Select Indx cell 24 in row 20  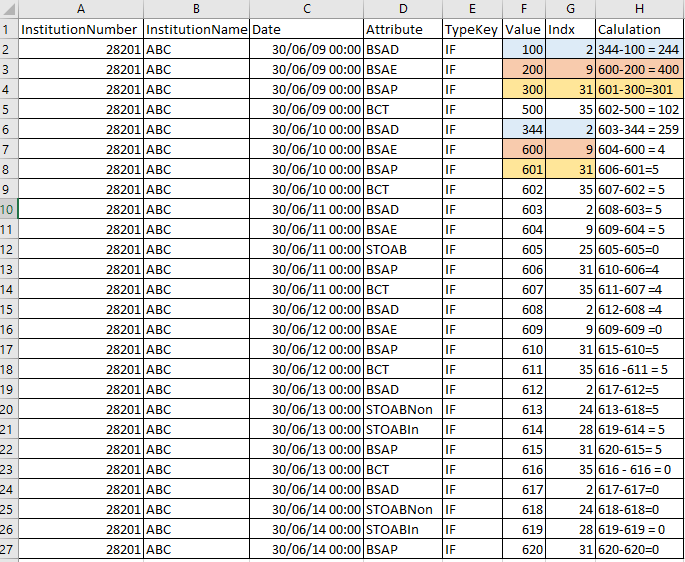coord(570,409)
